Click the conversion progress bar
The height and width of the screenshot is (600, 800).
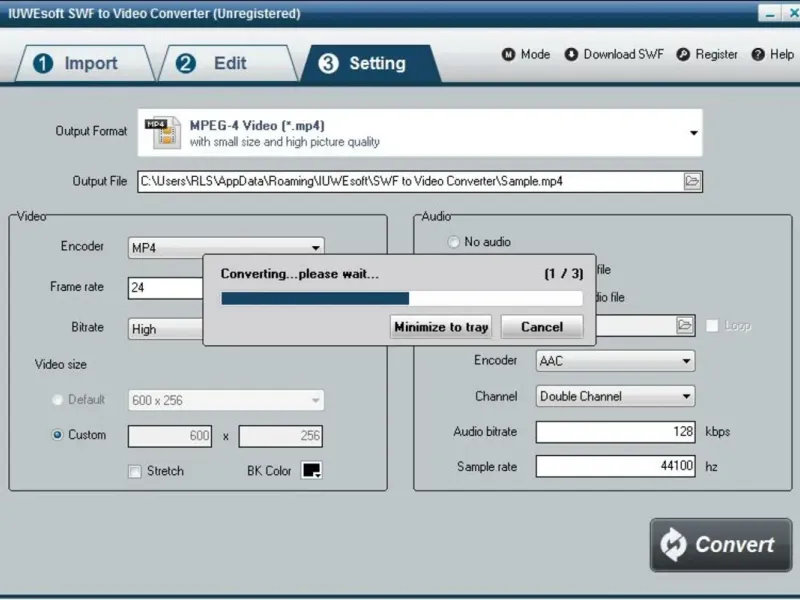point(402,298)
